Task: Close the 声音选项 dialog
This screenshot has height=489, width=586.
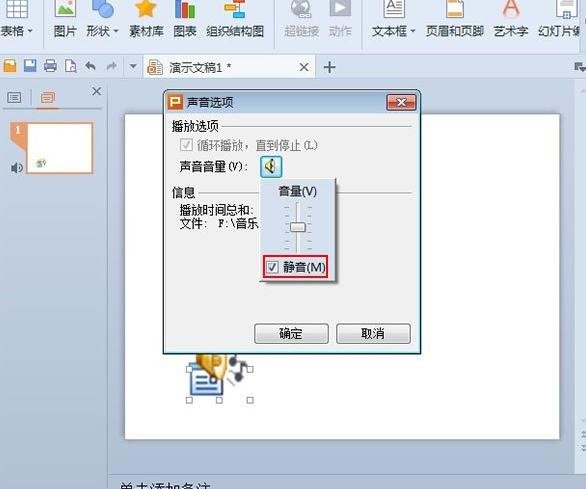Action: click(401, 102)
